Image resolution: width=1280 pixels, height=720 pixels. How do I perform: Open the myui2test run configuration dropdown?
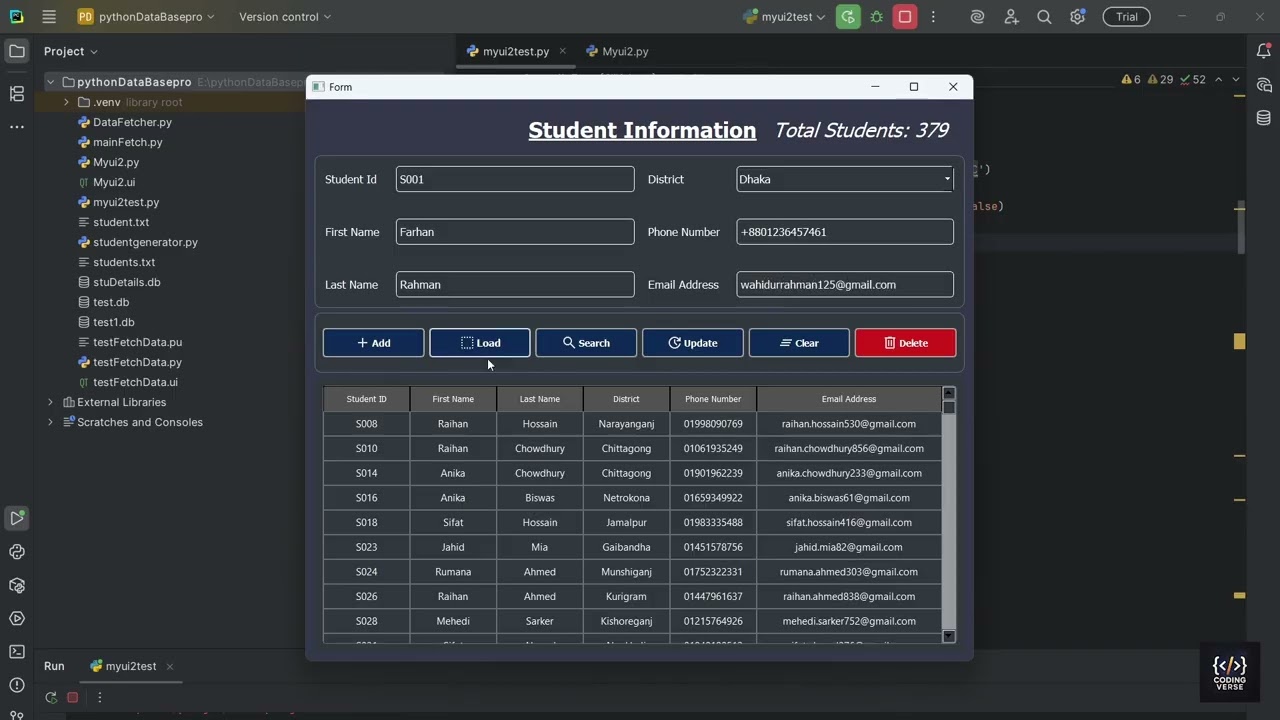point(785,17)
